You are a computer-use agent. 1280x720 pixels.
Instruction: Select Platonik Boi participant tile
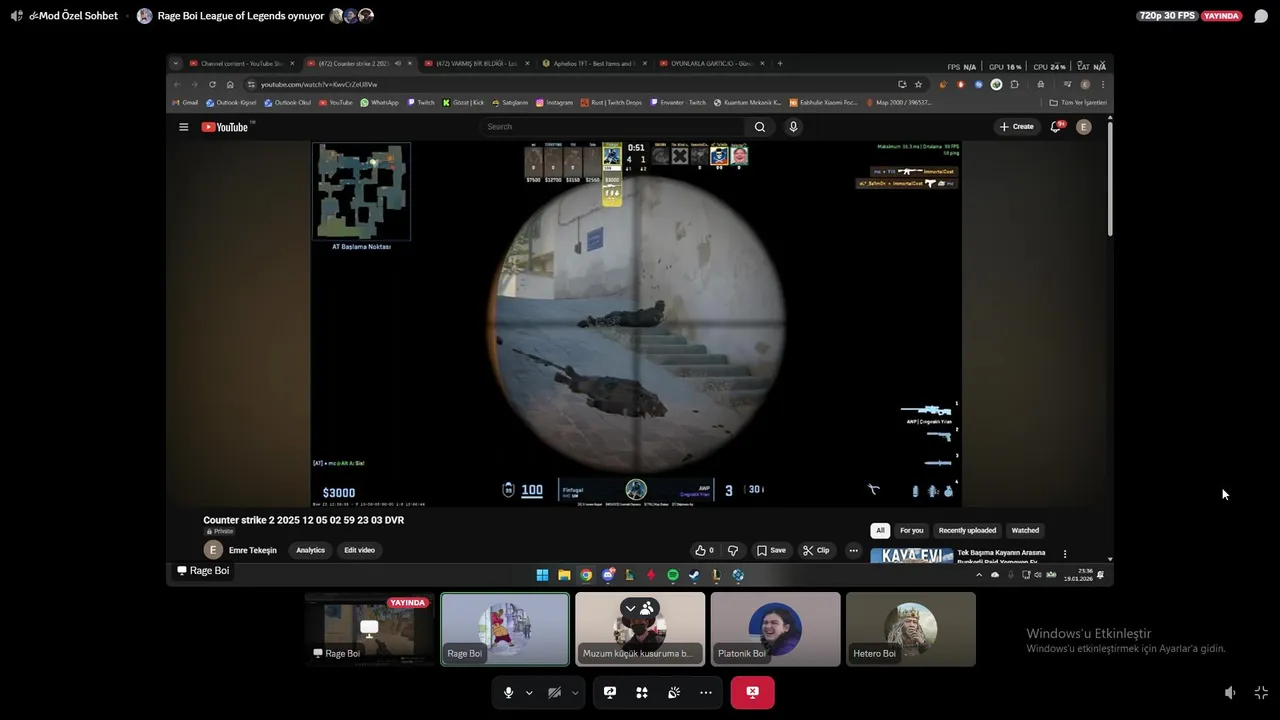point(775,629)
